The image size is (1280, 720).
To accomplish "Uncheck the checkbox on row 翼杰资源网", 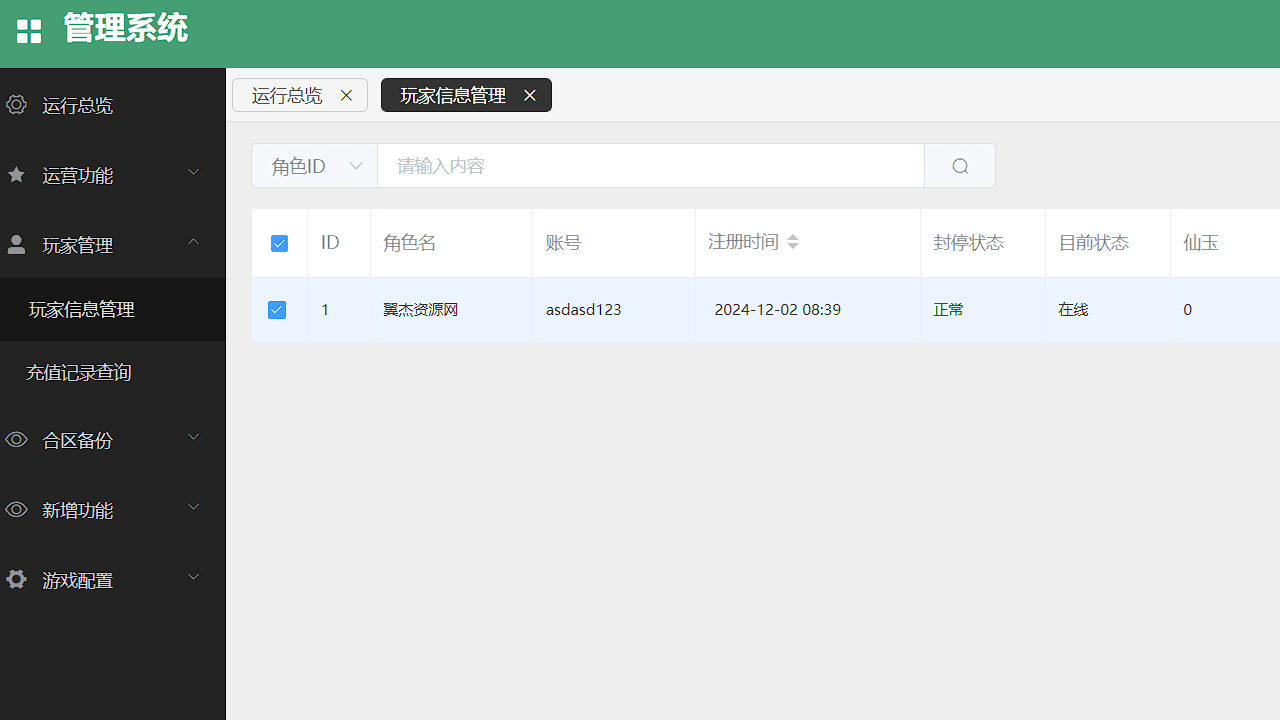I will (277, 310).
